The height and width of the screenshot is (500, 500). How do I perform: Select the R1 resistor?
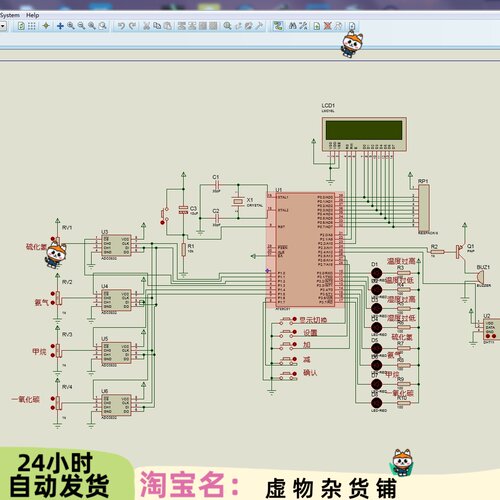(183, 250)
